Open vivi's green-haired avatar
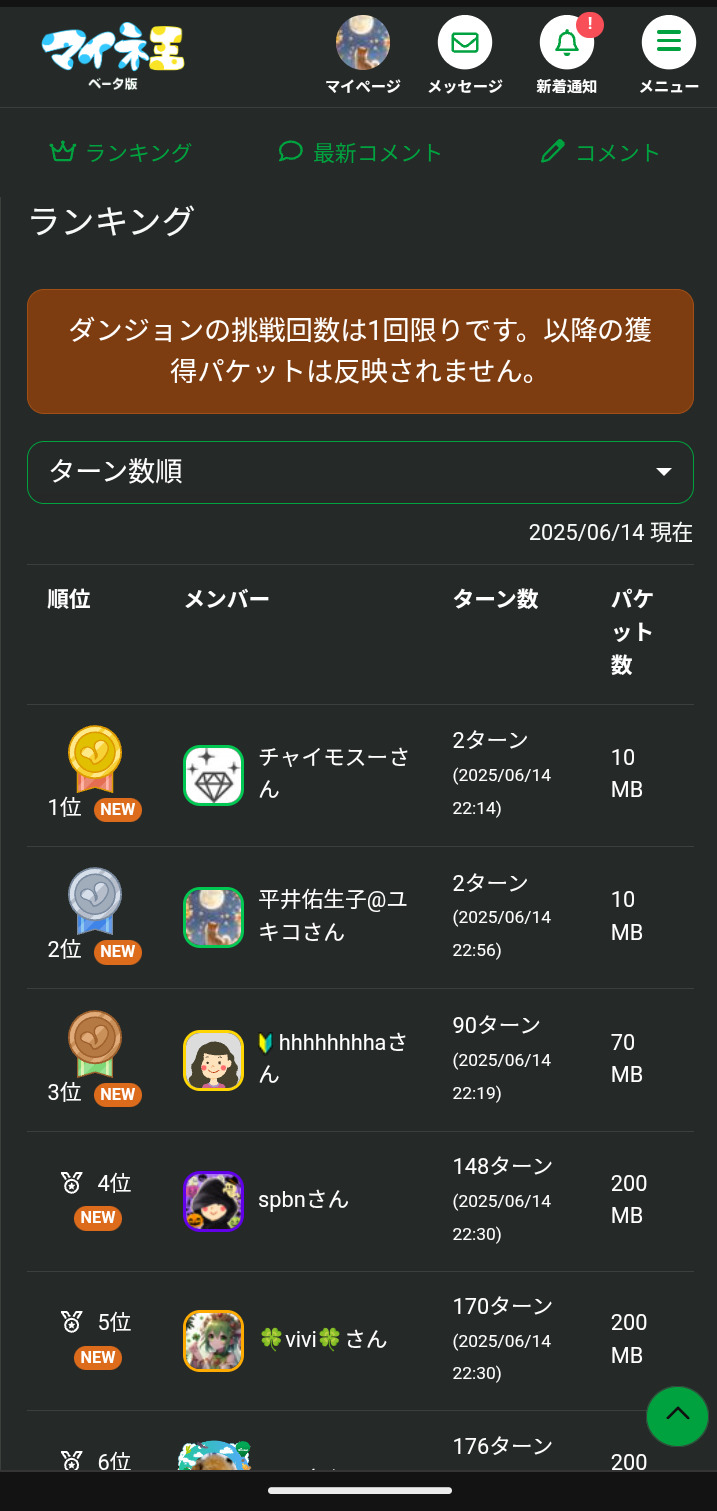The image size is (717, 1511). [214, 1341]
